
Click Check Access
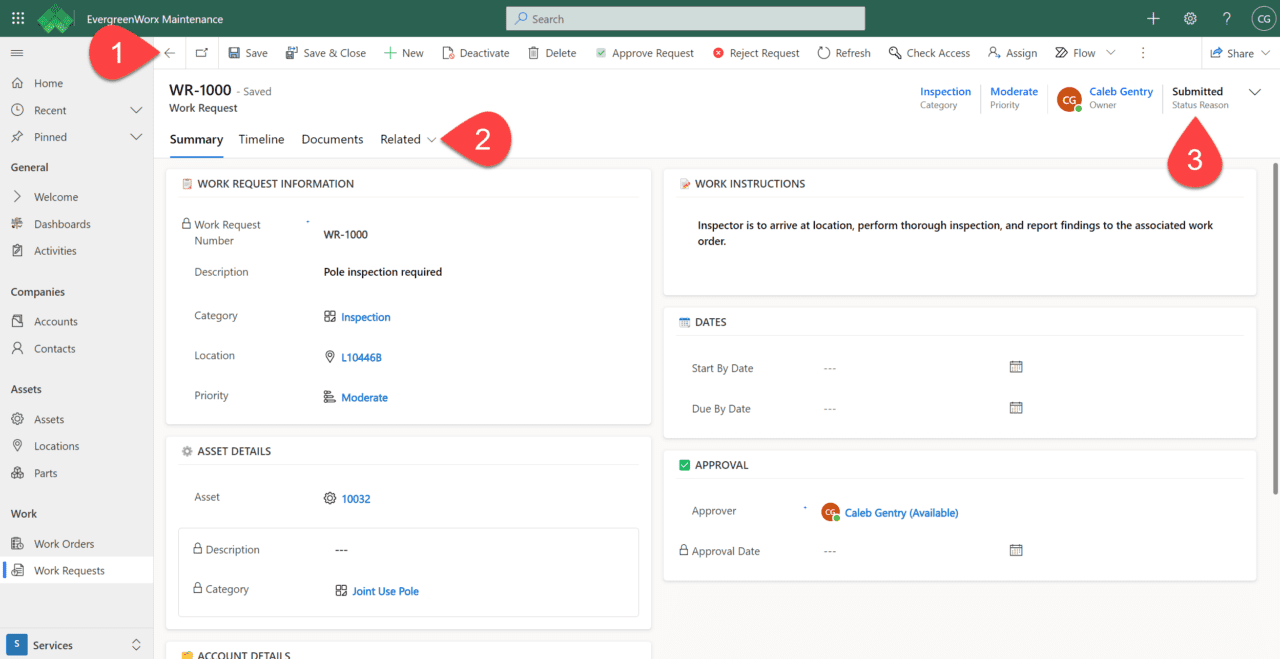[x=929, y=53]
